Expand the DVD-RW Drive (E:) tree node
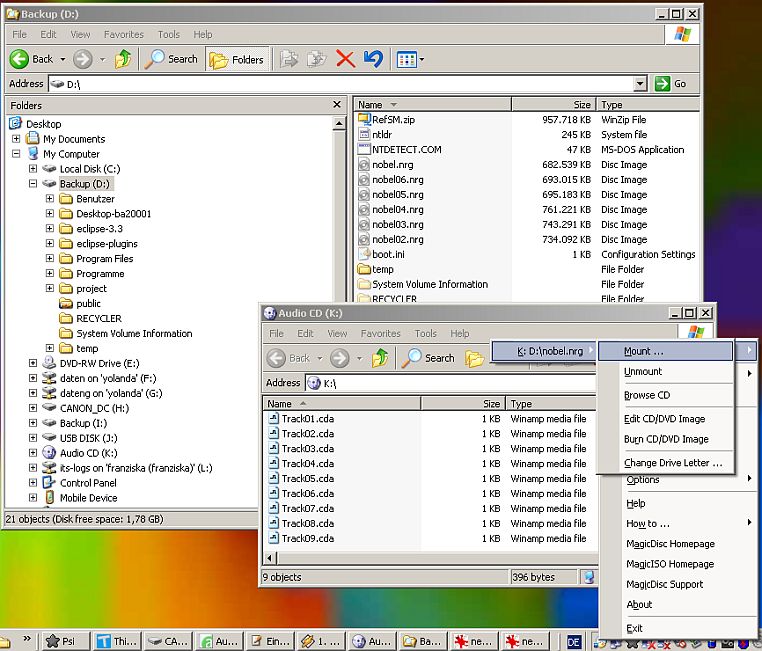This screenshot has width=762, height=651. 33,363
